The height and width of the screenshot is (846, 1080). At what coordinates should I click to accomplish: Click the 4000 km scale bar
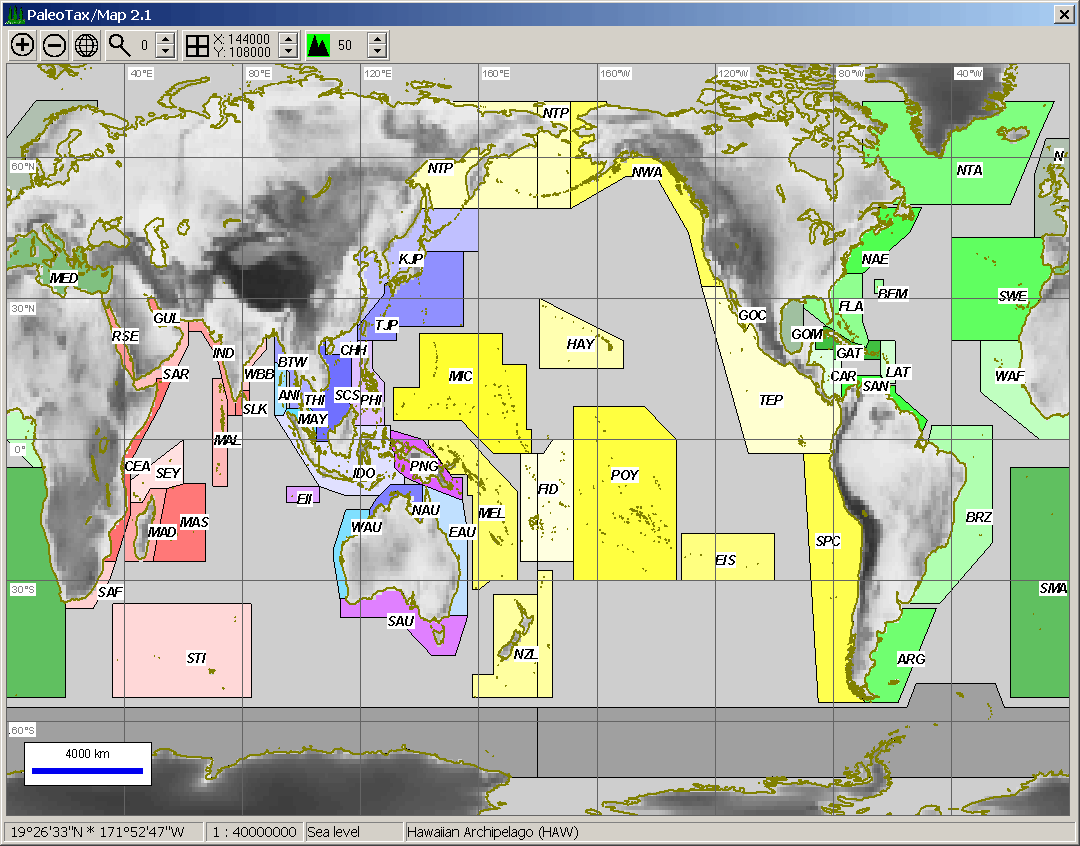pos(88,770)
